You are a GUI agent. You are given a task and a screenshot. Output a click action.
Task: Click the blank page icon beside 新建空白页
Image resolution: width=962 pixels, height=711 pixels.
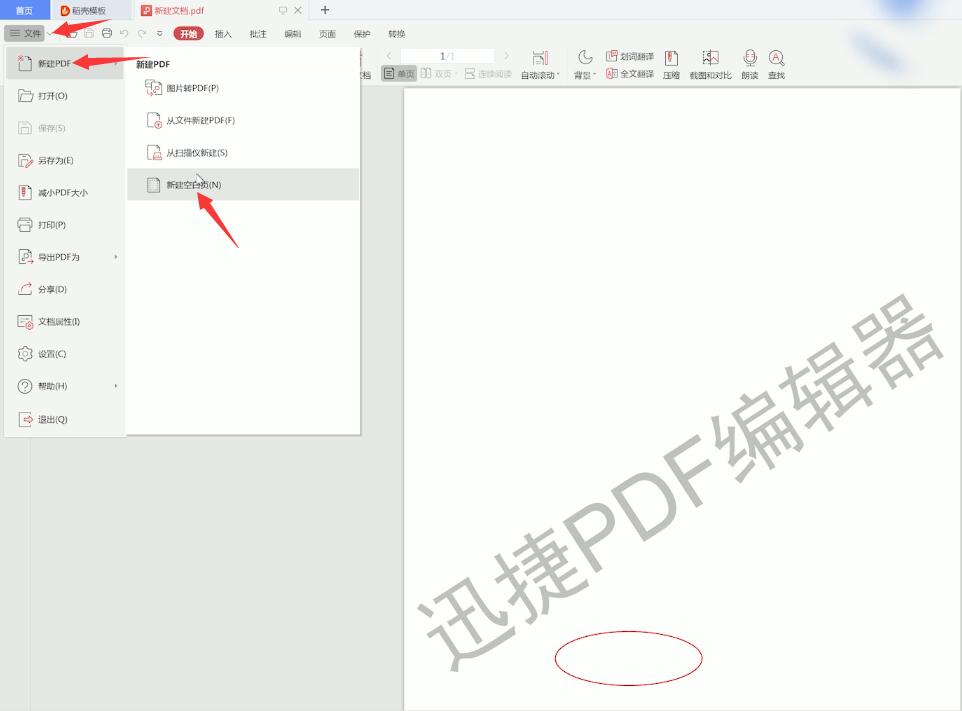(x=153, y=185)
